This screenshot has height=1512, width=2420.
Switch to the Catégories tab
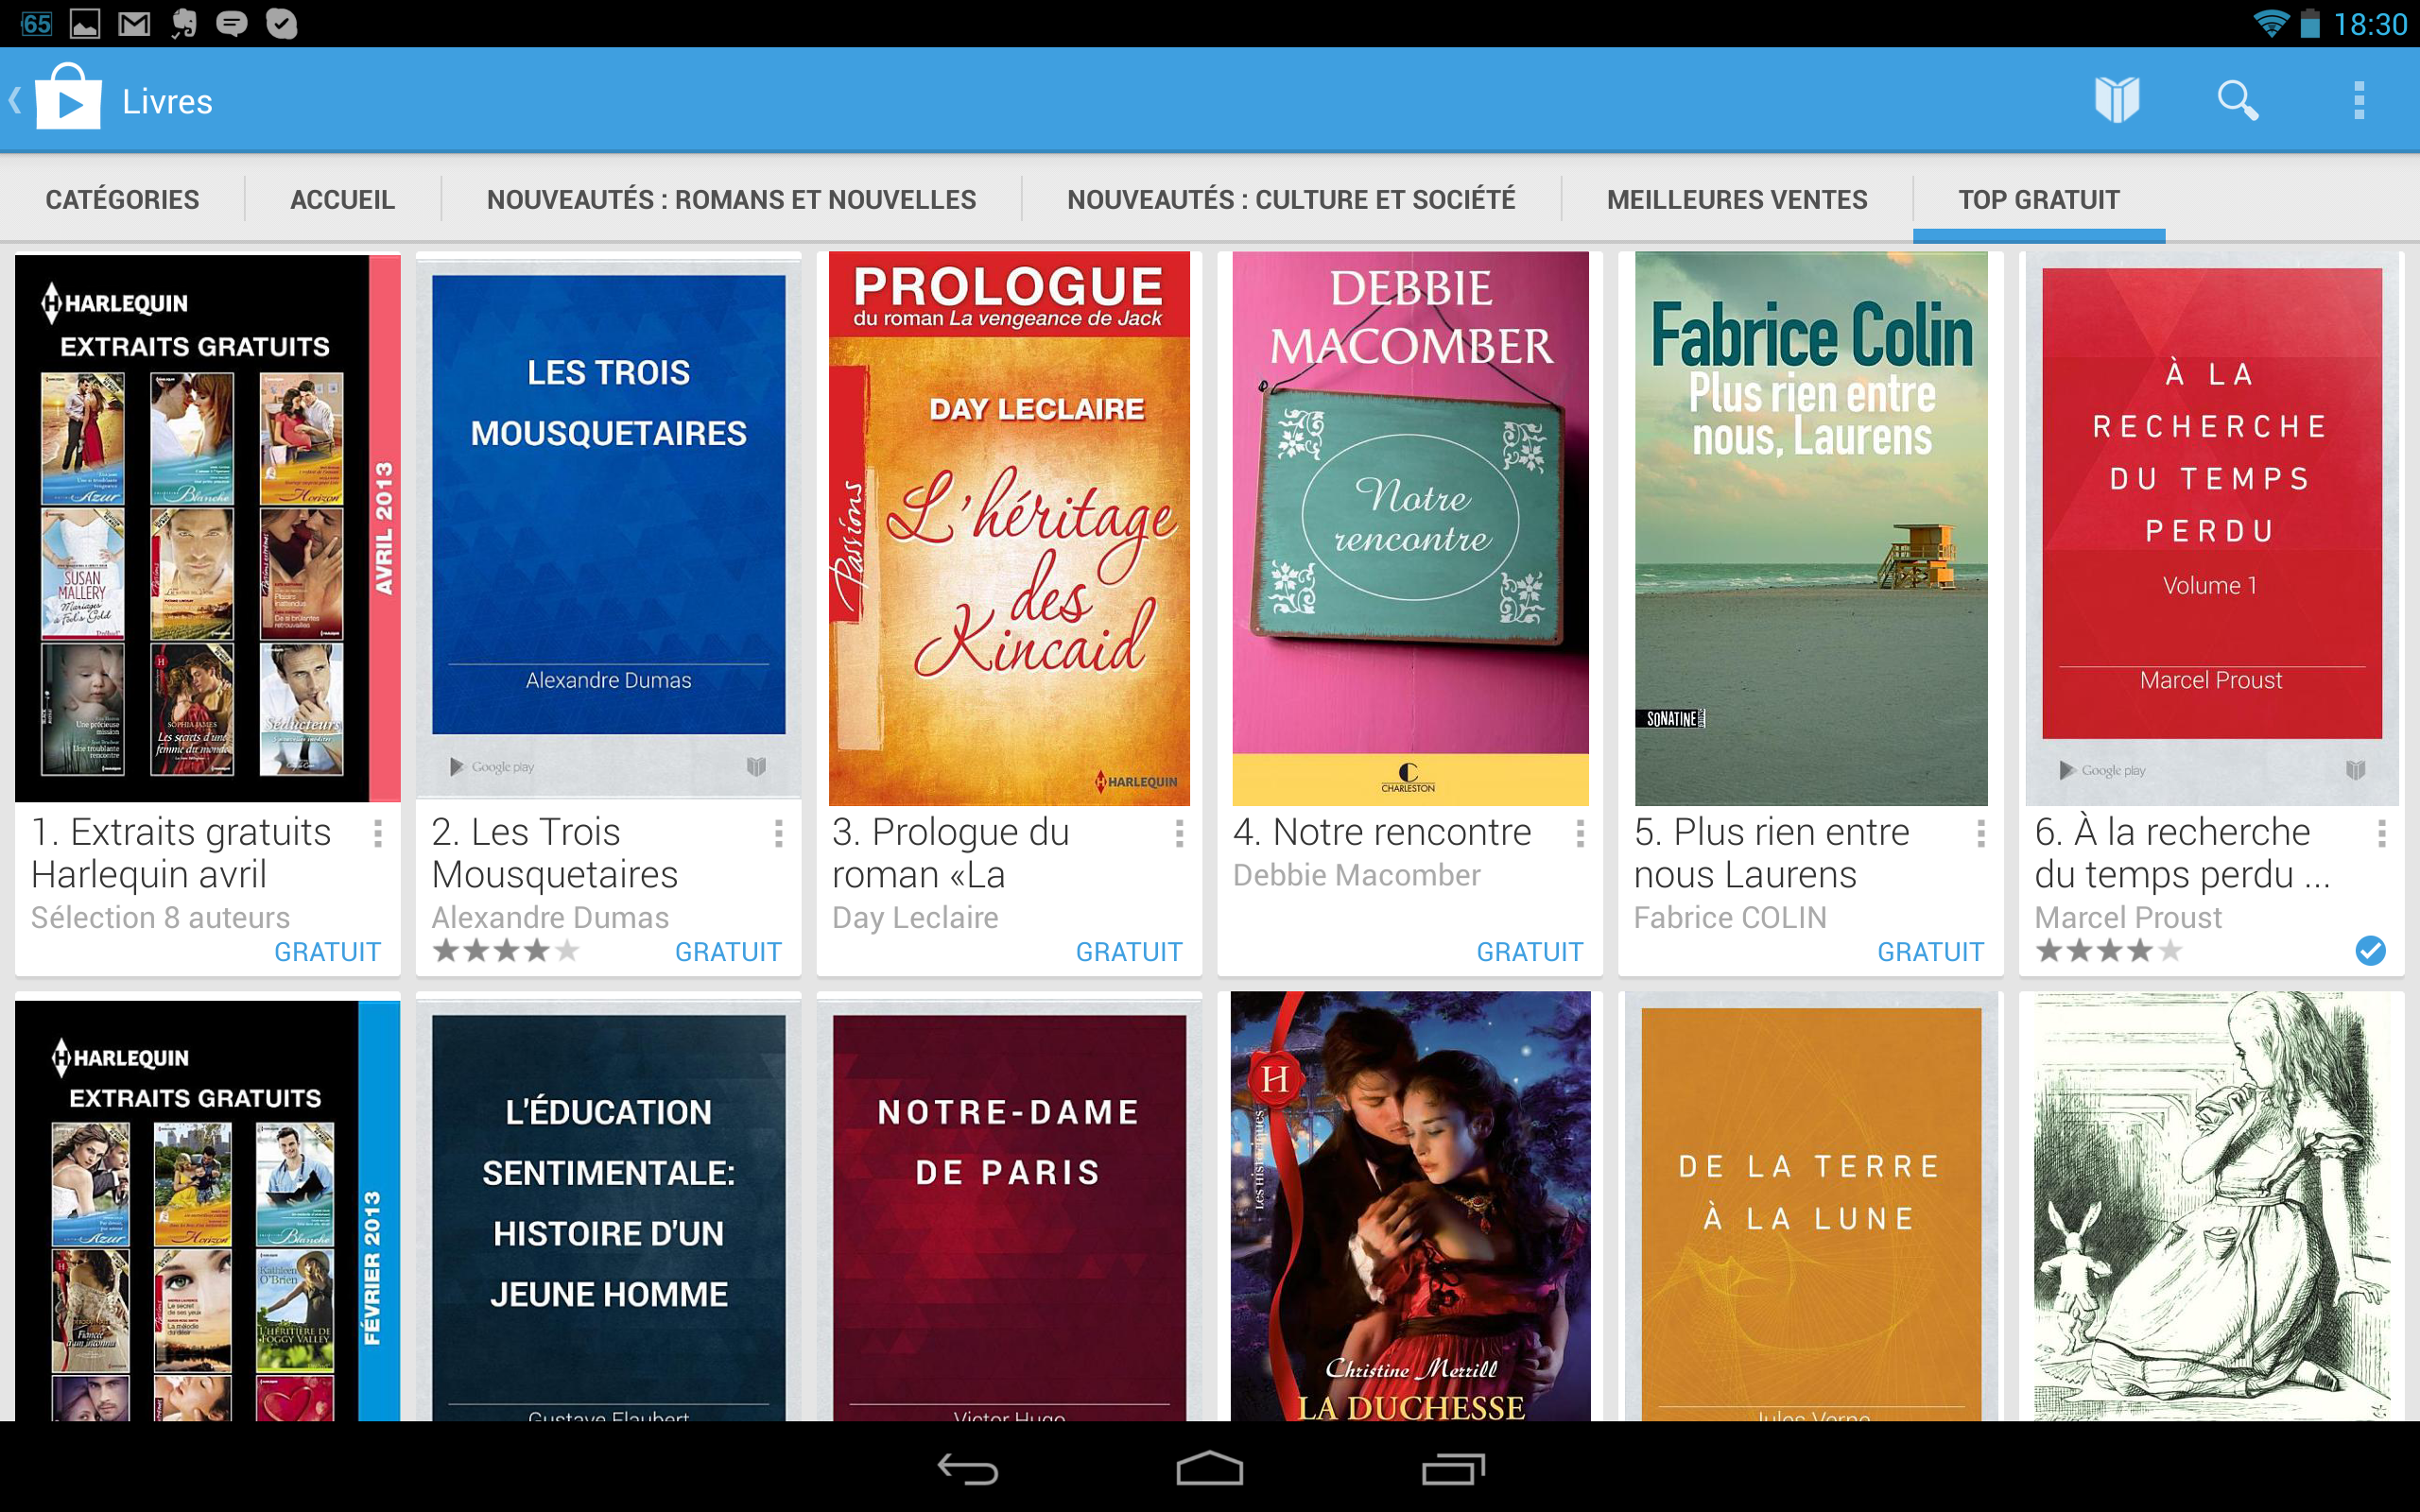click(x=122, y=199)
